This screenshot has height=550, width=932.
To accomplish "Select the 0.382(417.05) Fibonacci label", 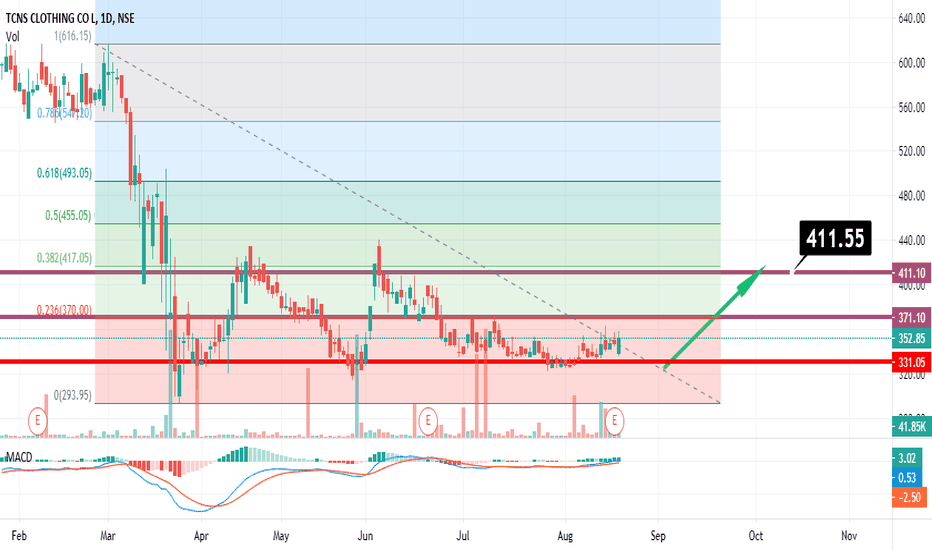I will coord(64,257).
